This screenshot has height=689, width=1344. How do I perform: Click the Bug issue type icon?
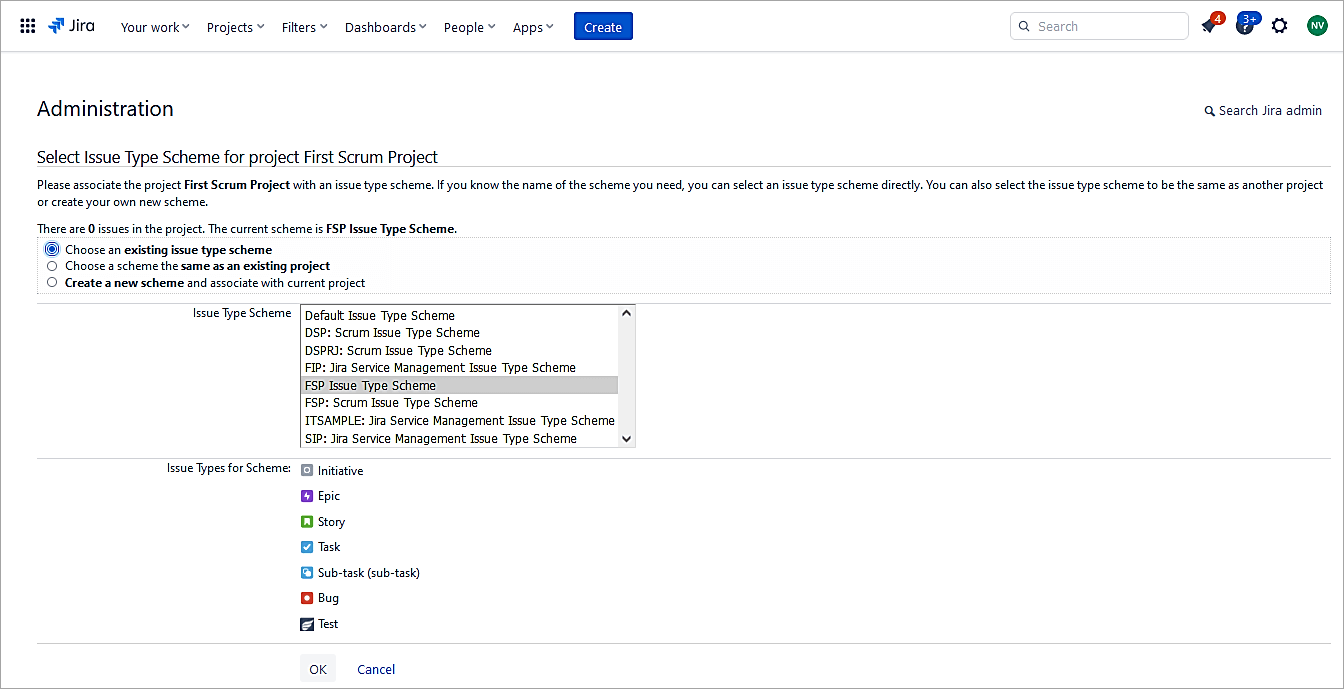pos(307,598)
